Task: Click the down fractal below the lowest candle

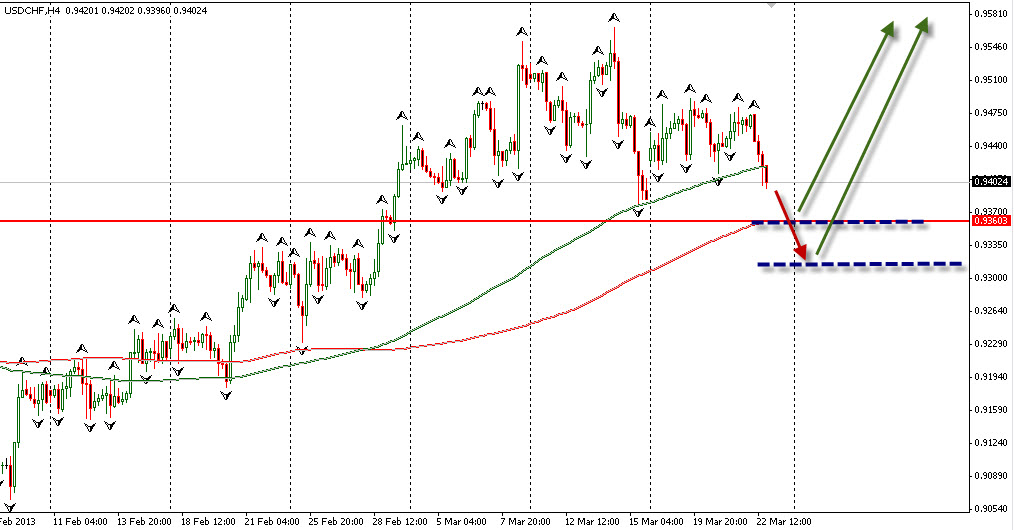Action: (x=11, y=507)
